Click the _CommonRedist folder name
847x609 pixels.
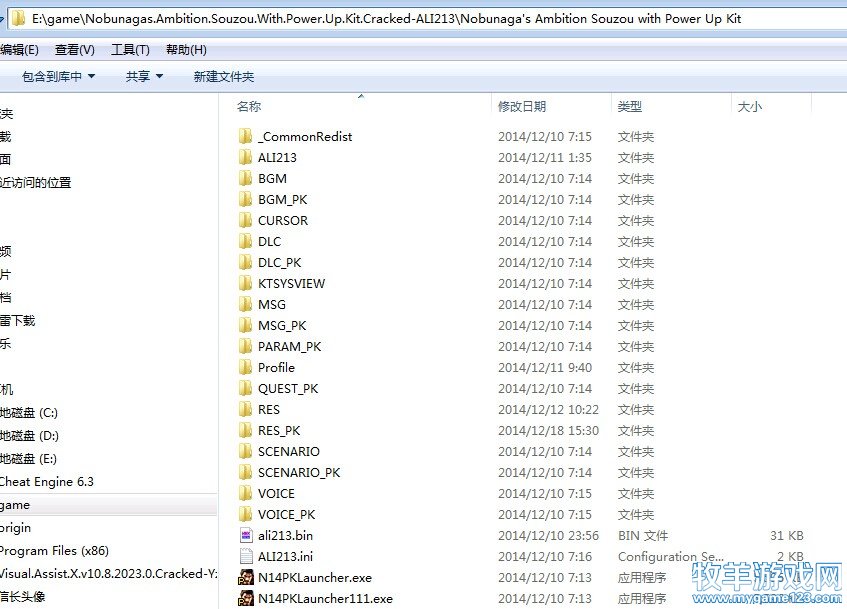point(305,137)
